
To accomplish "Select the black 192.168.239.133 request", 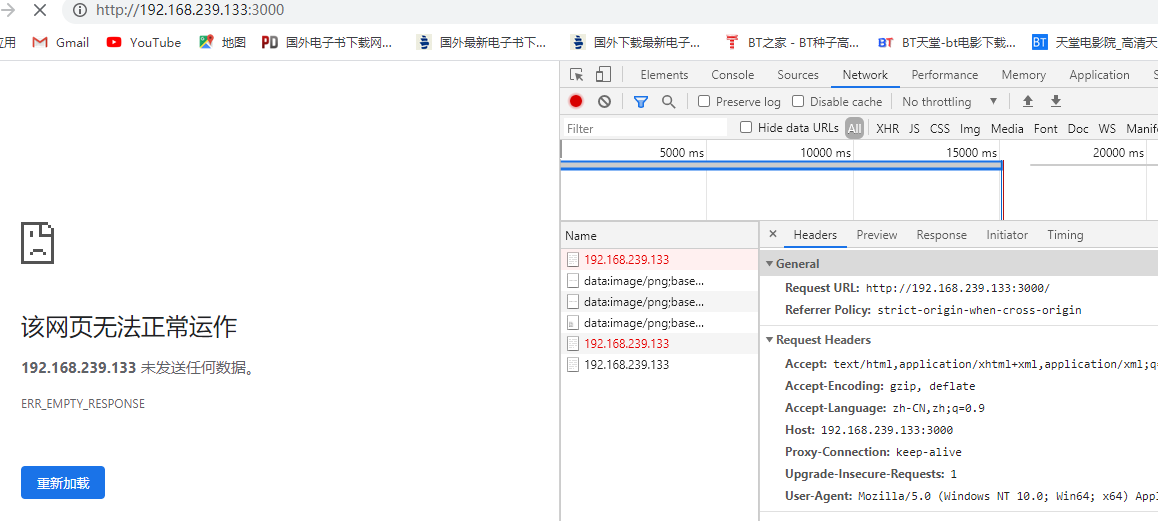I will click(x=659, y=364).
